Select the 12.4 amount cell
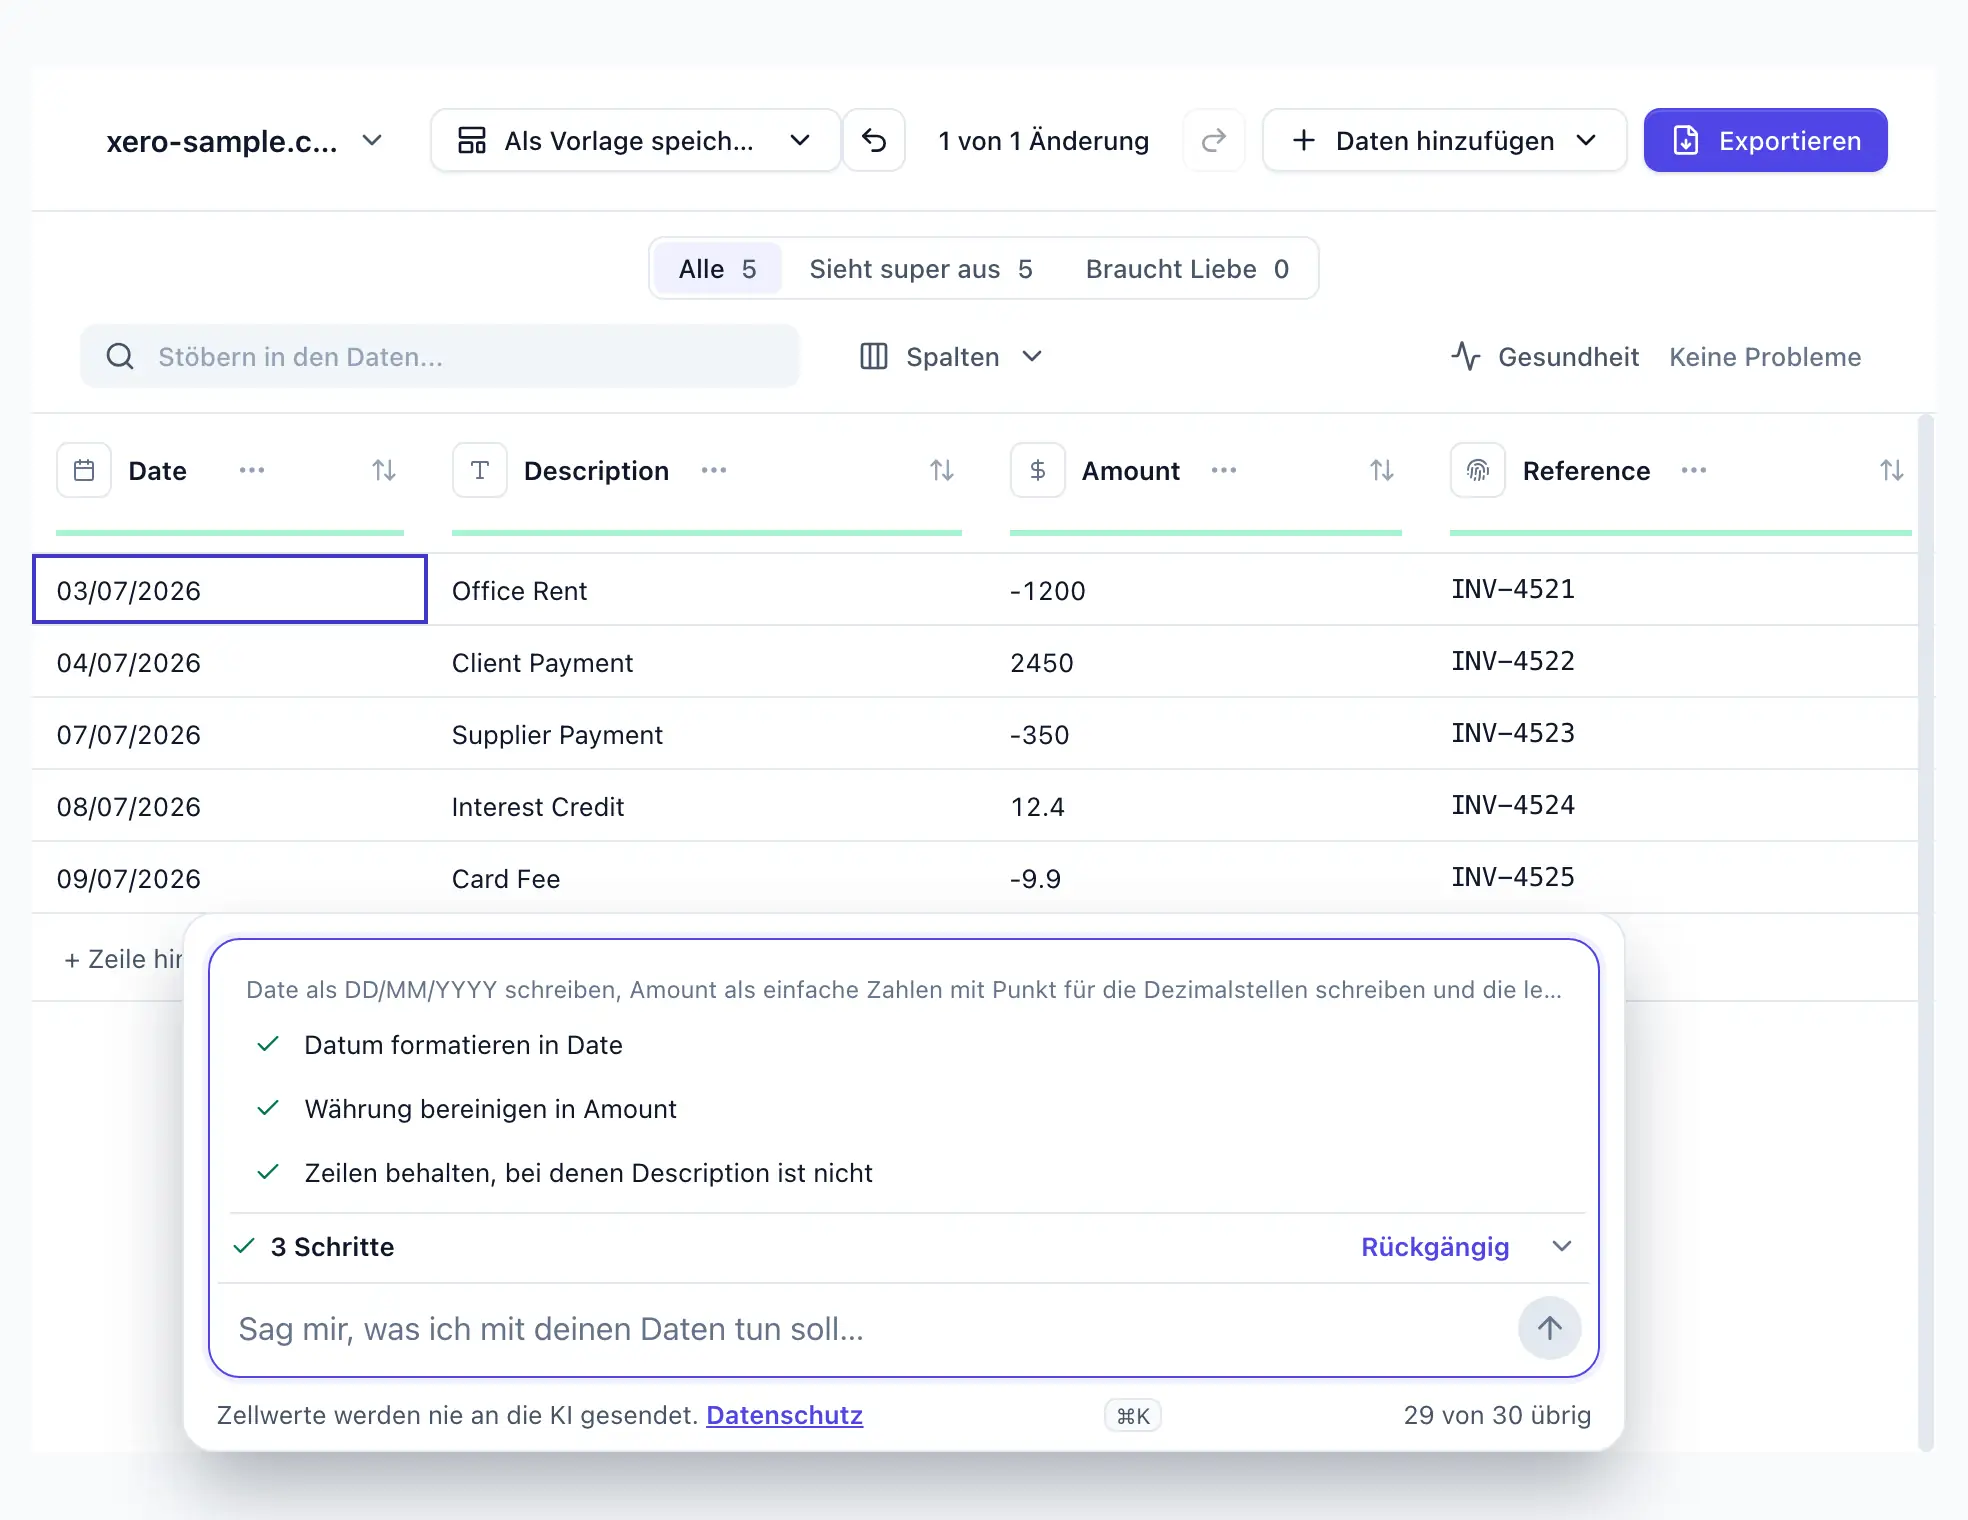This screenshot has width=1968, height=1520. tap(1206, 806)
